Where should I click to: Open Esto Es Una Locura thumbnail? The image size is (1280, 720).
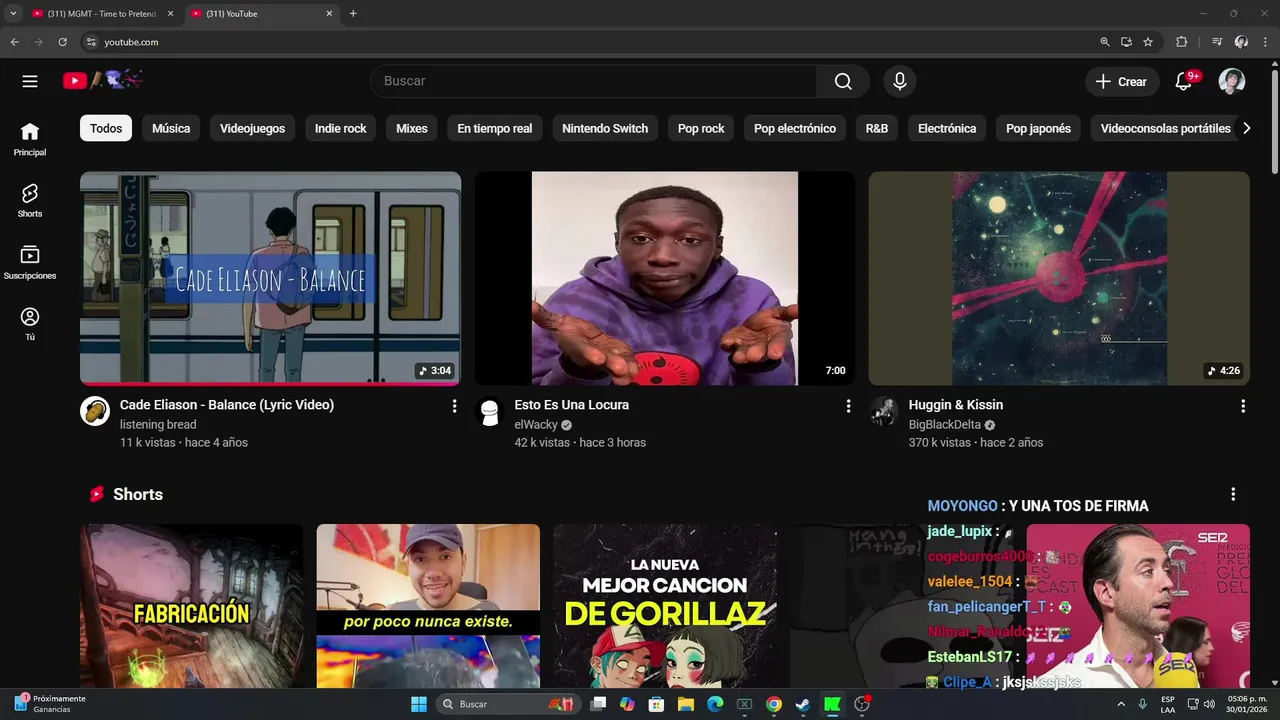[665, 278]
